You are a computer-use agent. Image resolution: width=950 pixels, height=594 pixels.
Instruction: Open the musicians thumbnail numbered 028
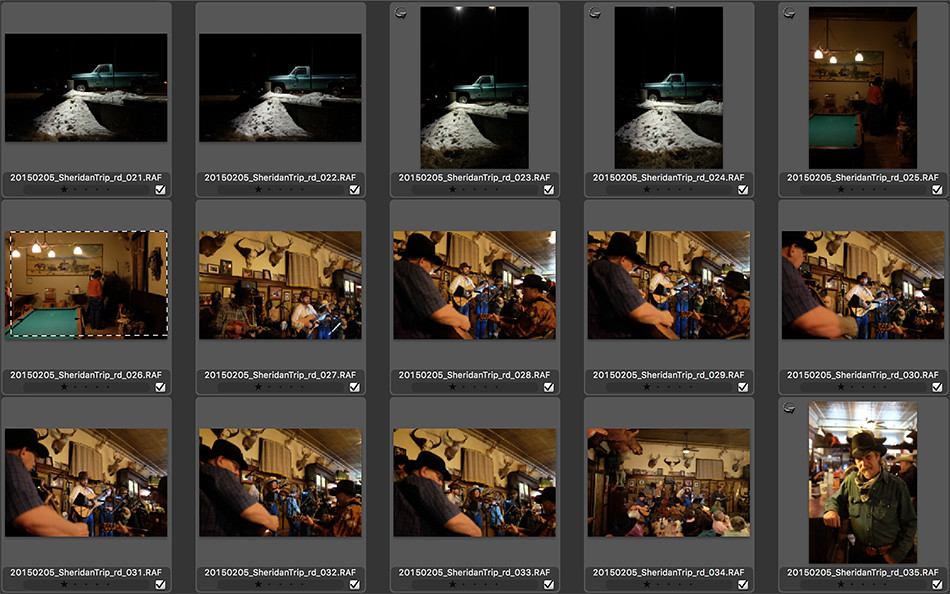click(474, 285)
